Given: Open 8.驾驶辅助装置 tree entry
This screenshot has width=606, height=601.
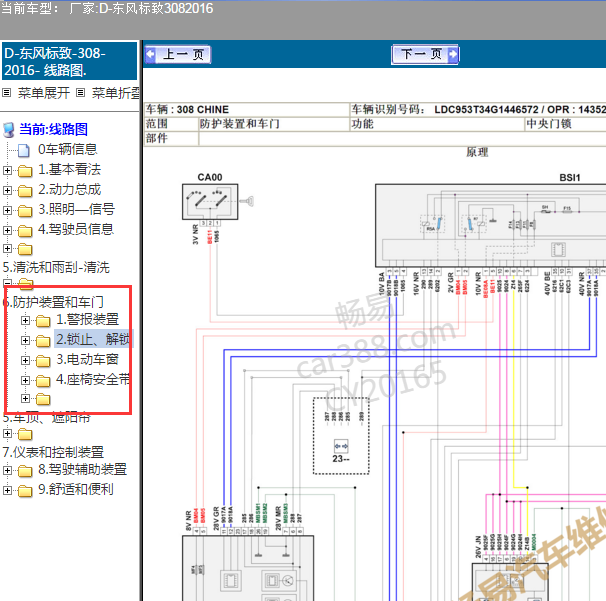Looking at the screenshot, I should 82,469.
